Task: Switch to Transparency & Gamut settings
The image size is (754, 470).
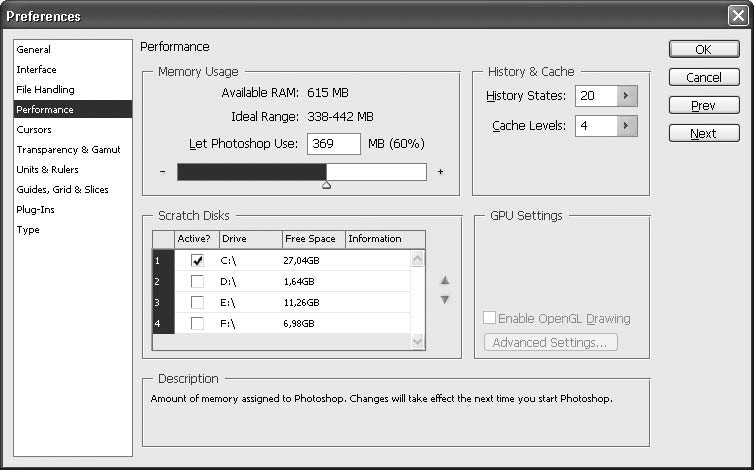Action: 68,150
